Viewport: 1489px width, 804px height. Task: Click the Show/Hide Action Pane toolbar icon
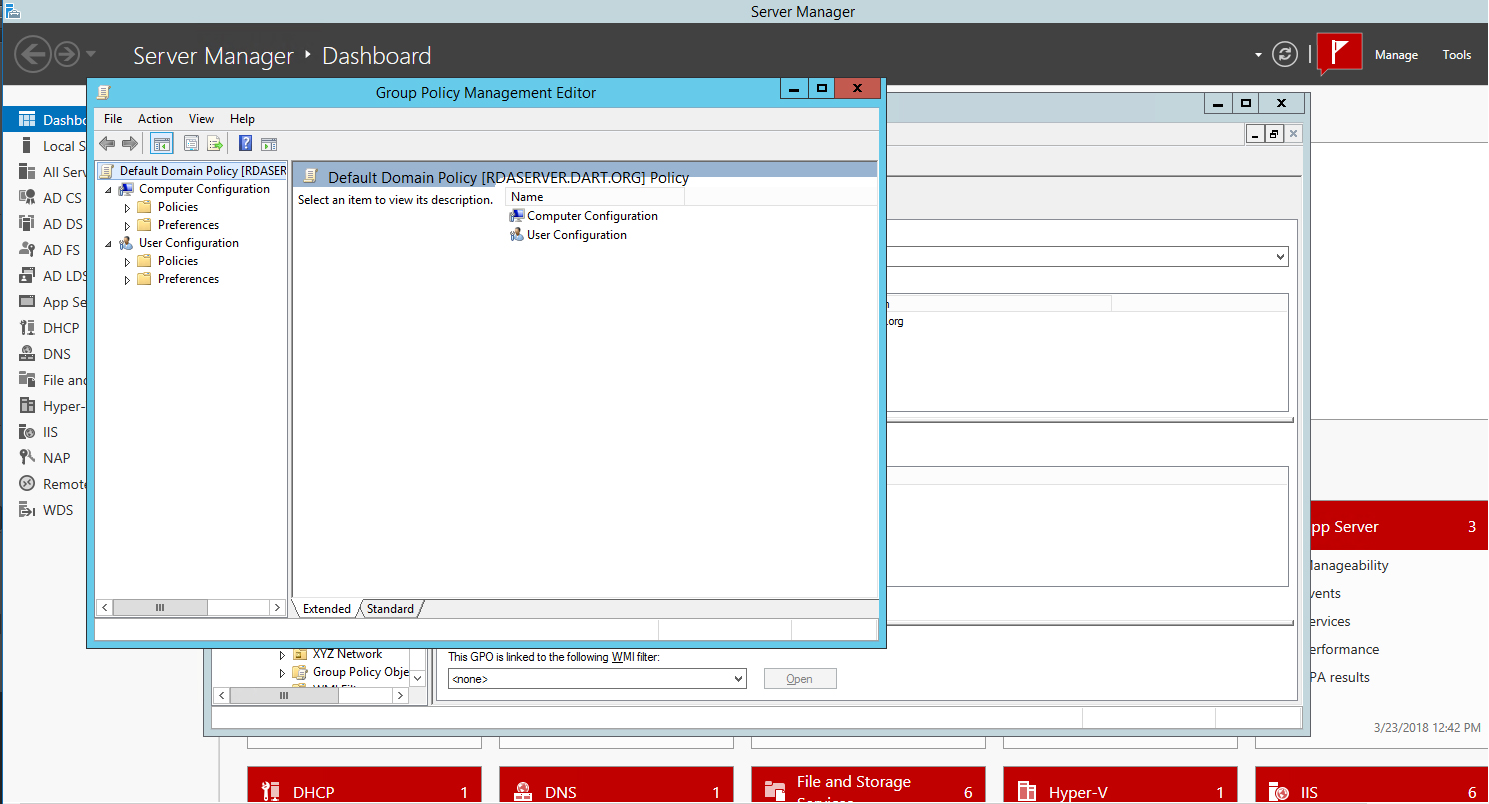click(x=268, y=143)
